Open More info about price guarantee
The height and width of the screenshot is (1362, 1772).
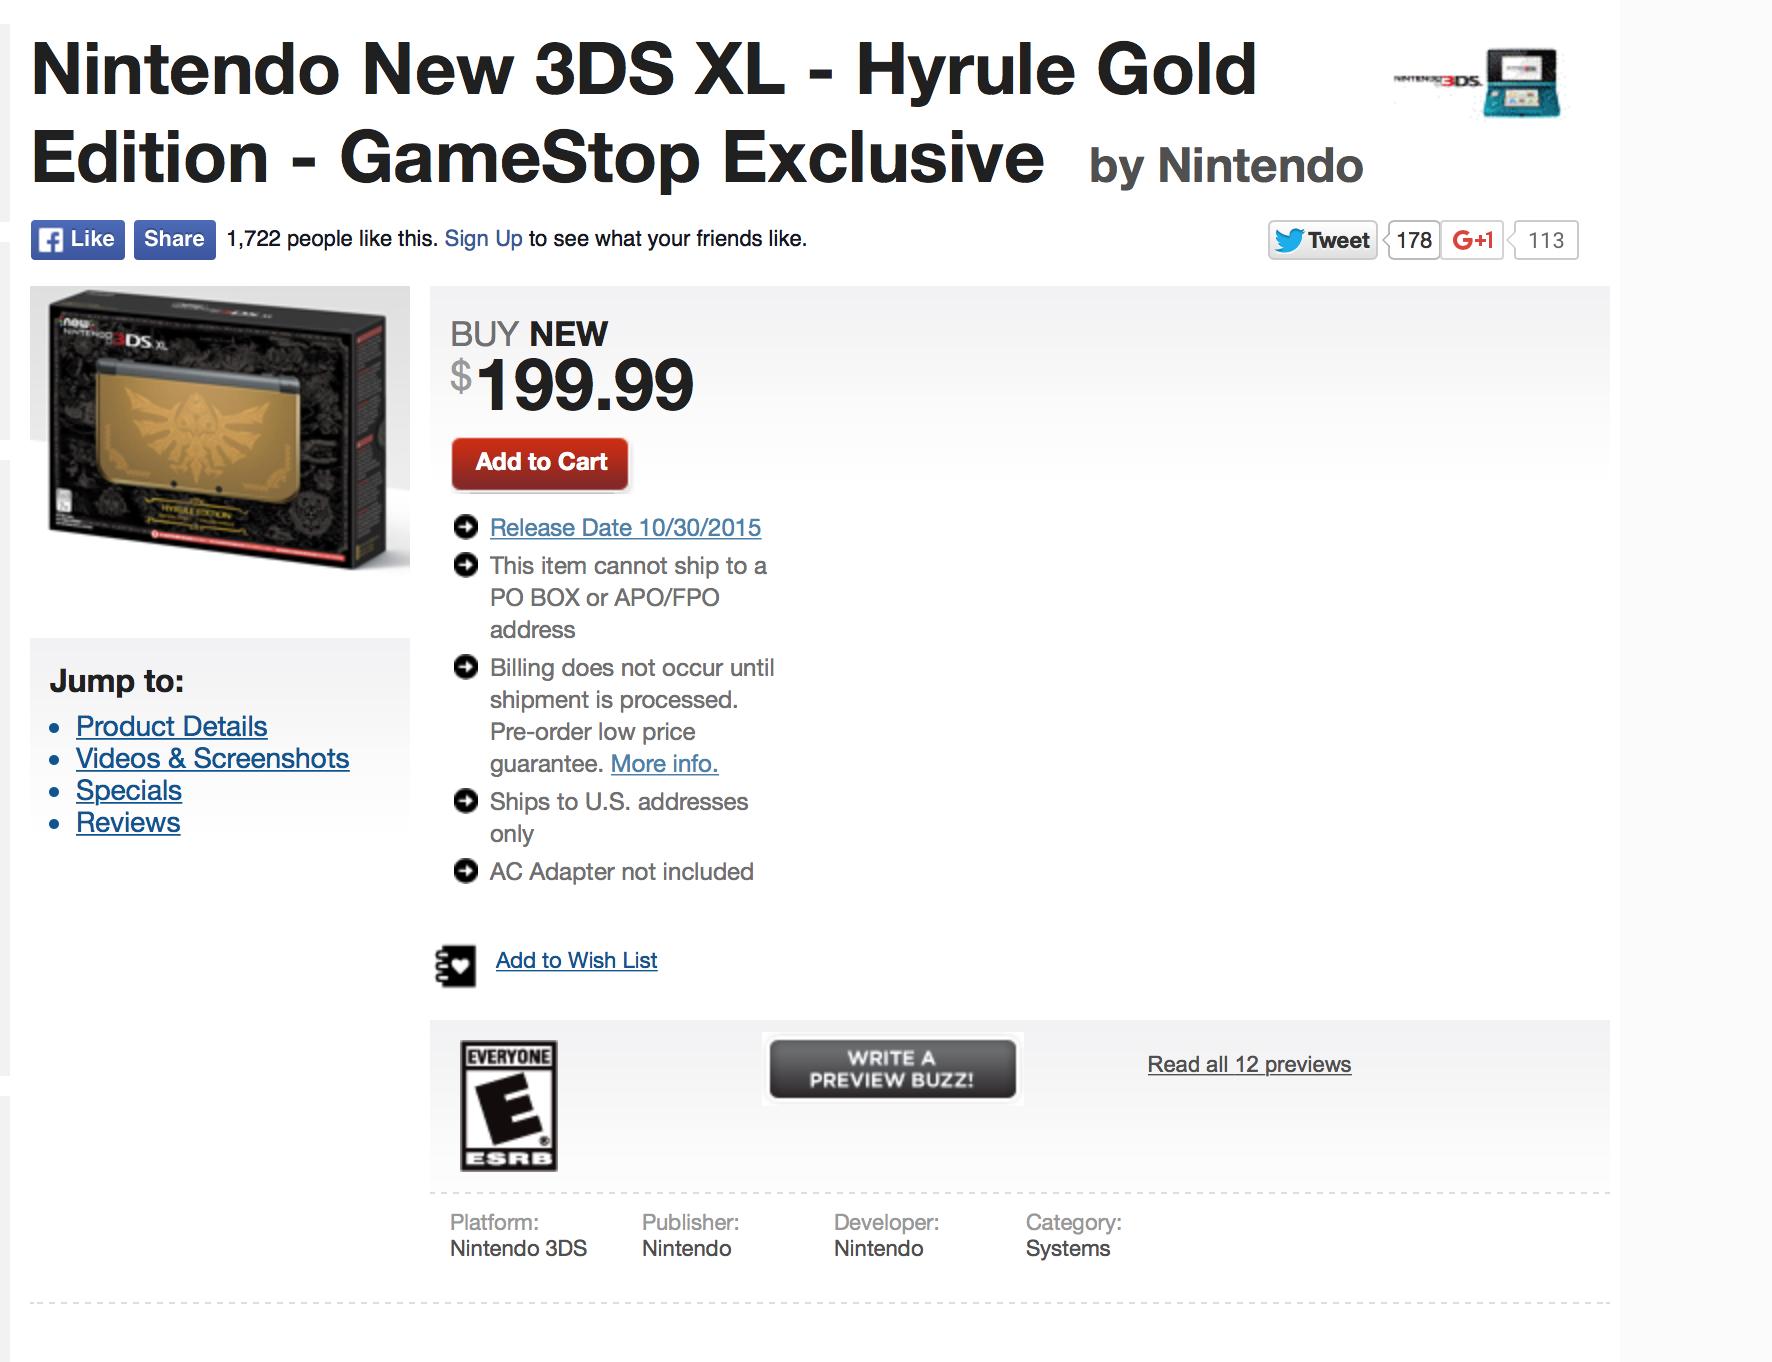click(x=664, y=764)
